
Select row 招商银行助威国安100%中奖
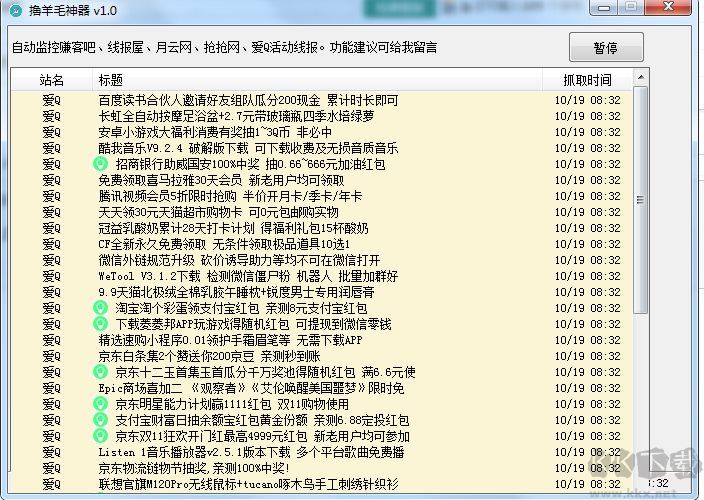322,164
